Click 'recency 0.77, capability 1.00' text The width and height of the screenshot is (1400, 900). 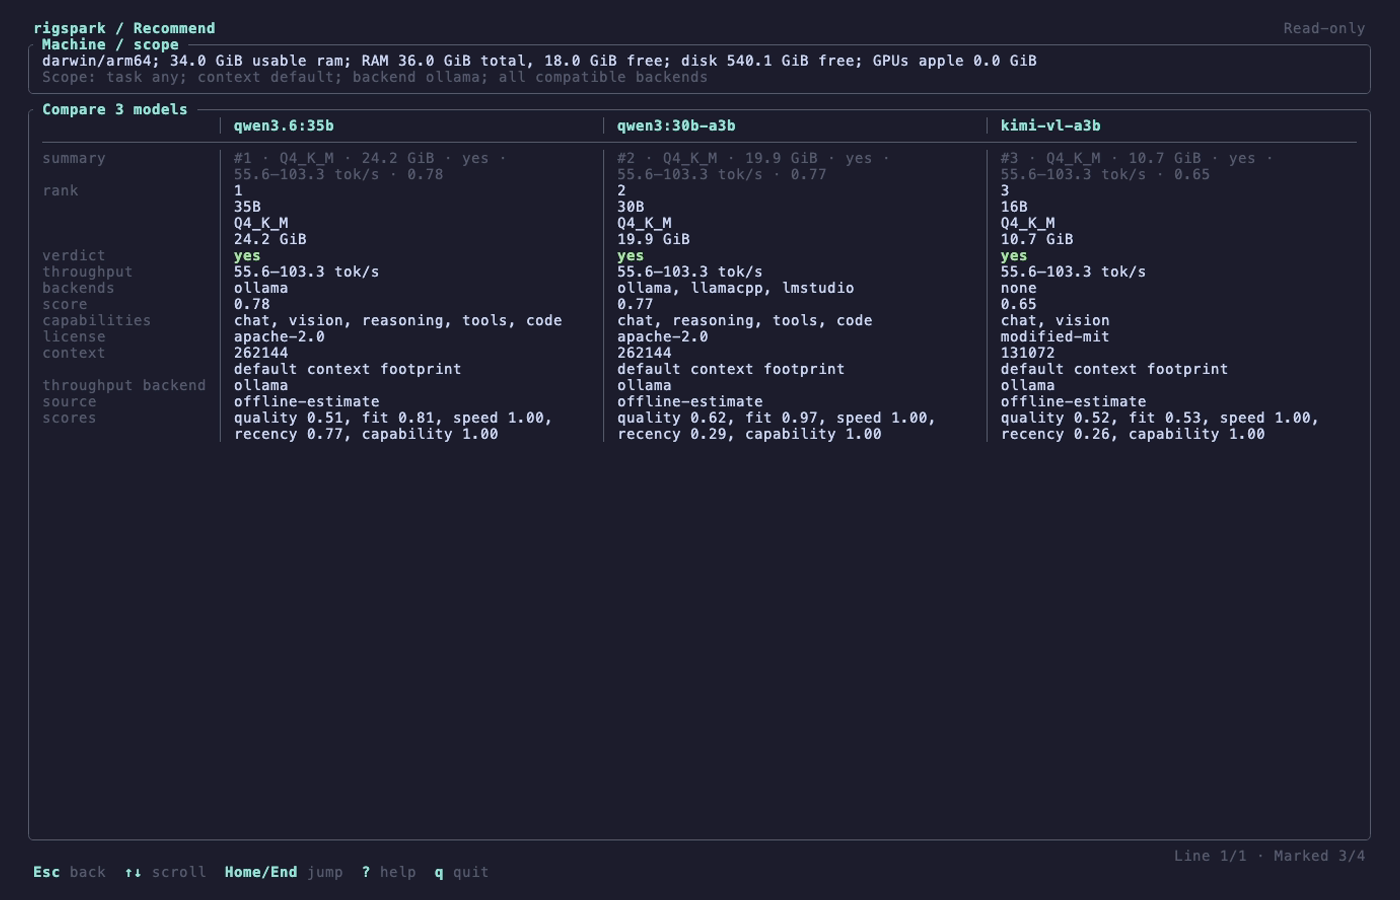coord(366,434)
